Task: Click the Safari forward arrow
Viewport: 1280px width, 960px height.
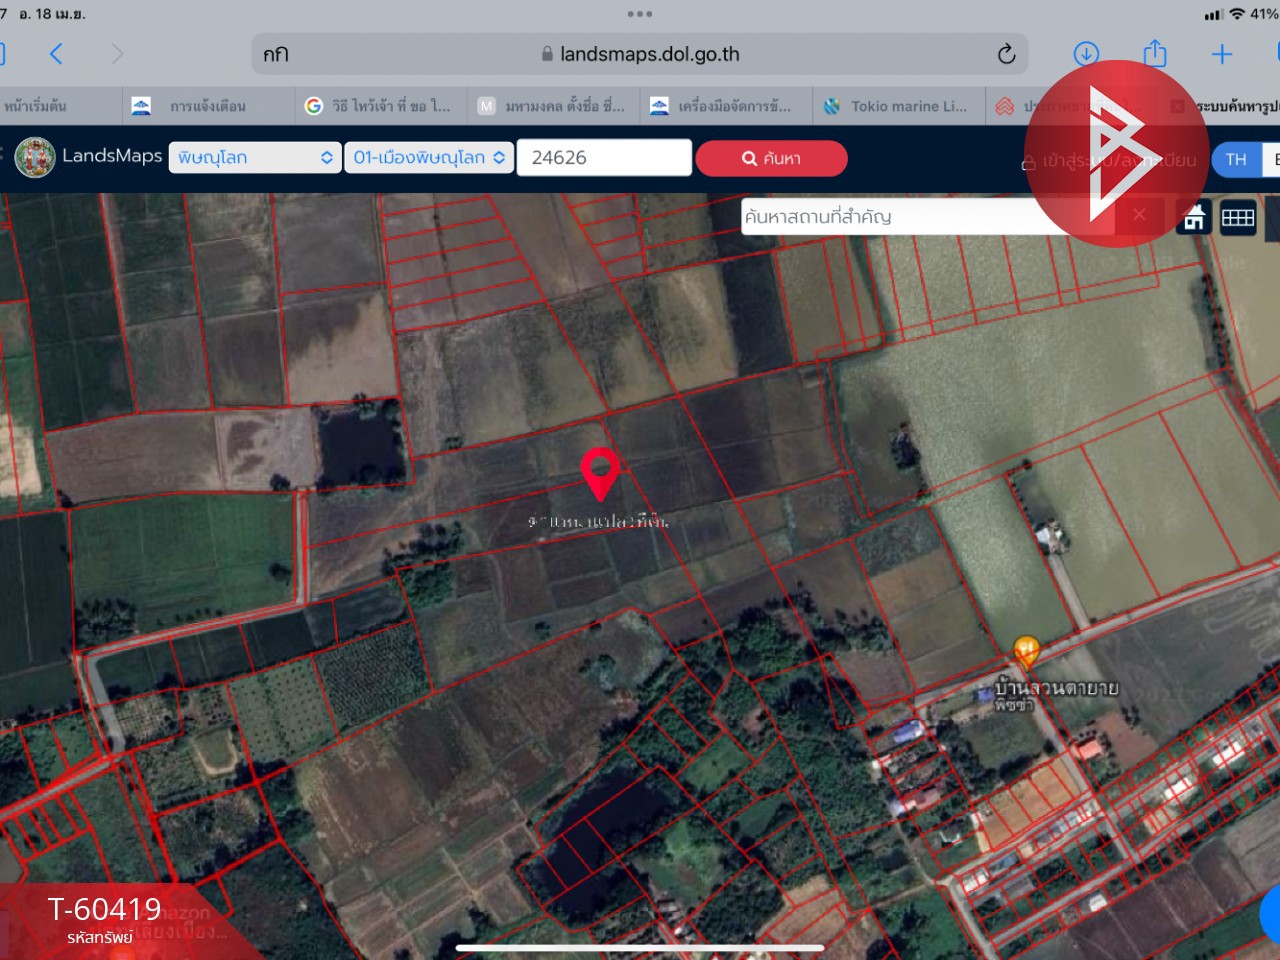Action: [x=118, y=54]
